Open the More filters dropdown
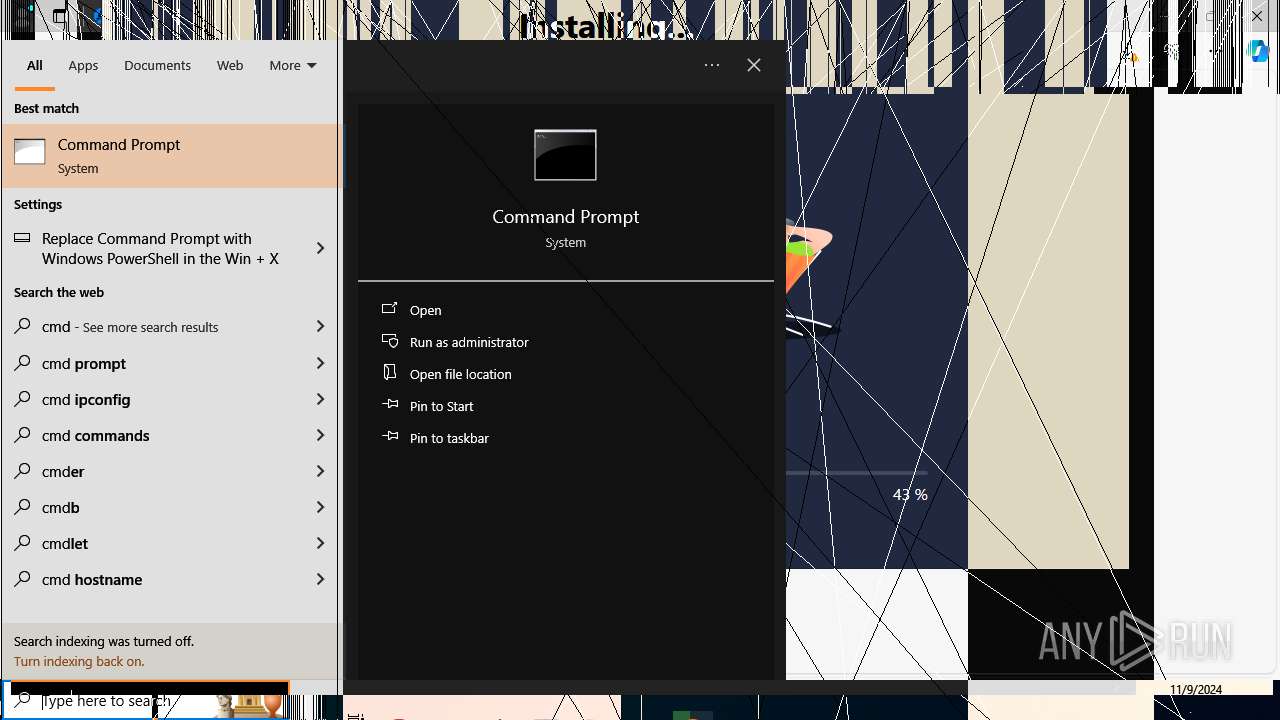The width and height of the screenshot is (1280, 720). [293, 65]
